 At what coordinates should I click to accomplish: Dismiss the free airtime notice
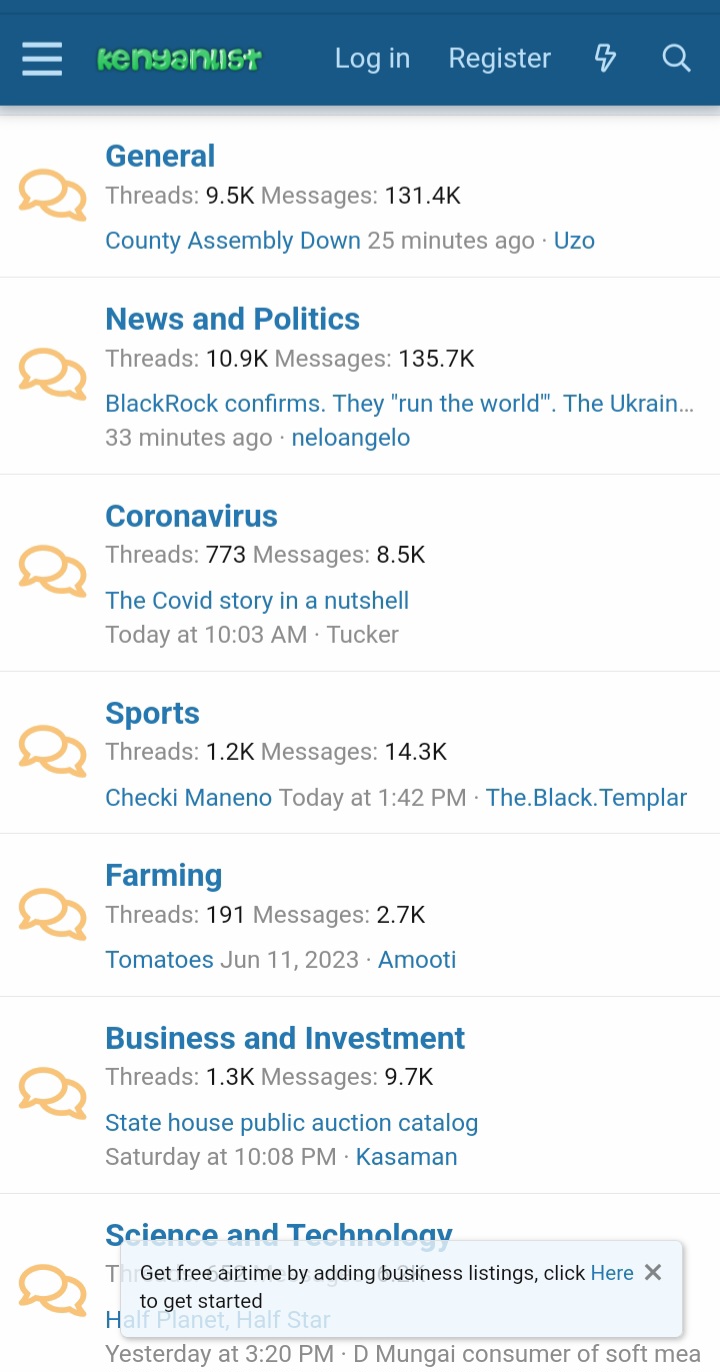click(653, 1272)
